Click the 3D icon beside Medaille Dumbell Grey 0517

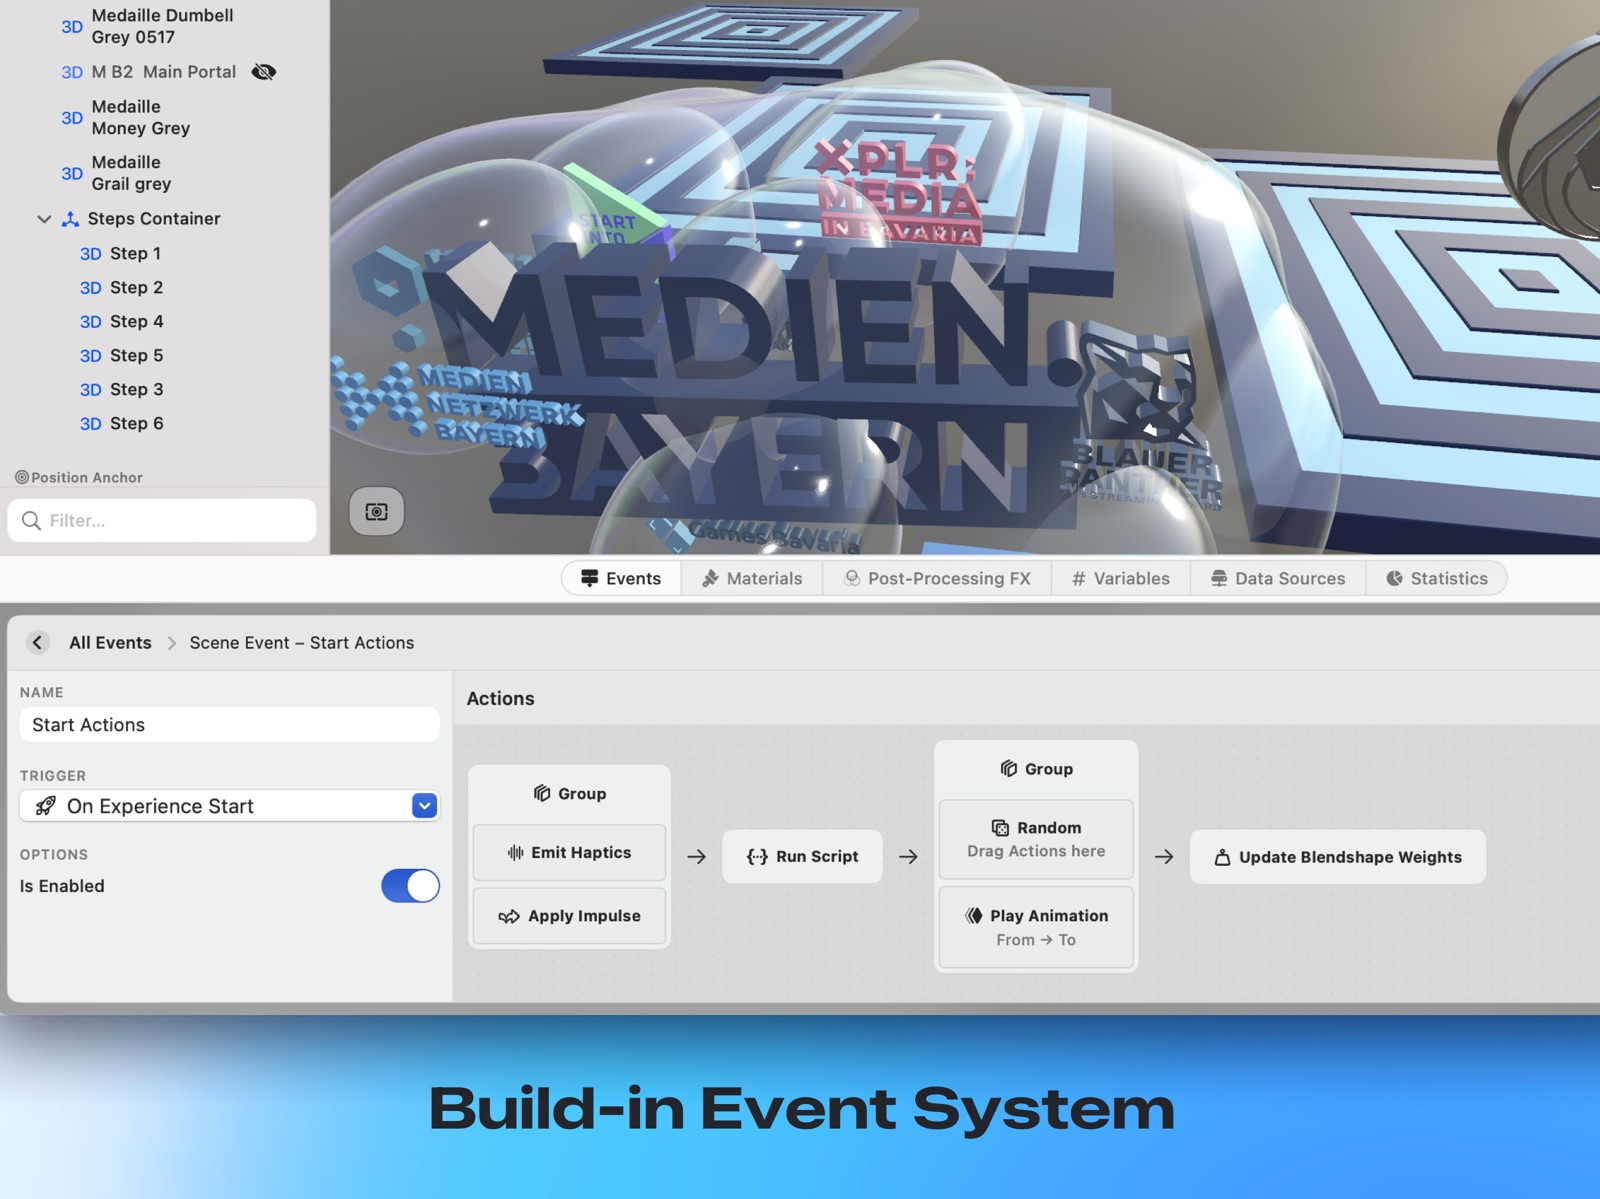[x=72, y=27]
